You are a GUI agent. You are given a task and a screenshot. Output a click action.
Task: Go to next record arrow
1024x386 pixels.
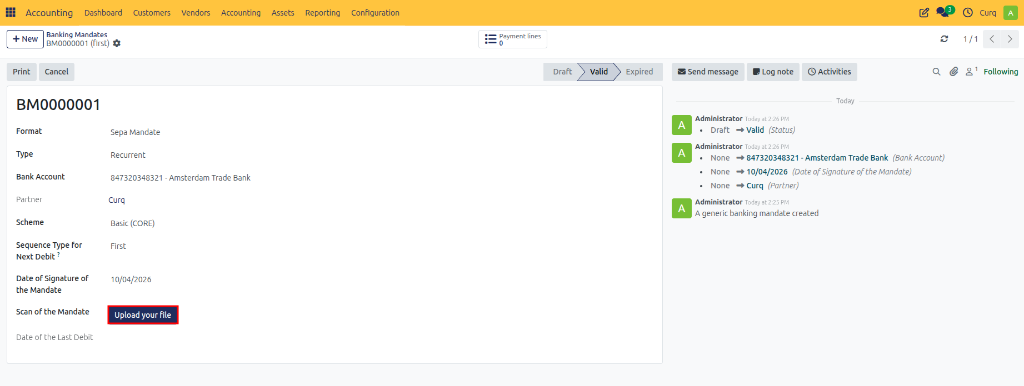[x=1010, y=39]
